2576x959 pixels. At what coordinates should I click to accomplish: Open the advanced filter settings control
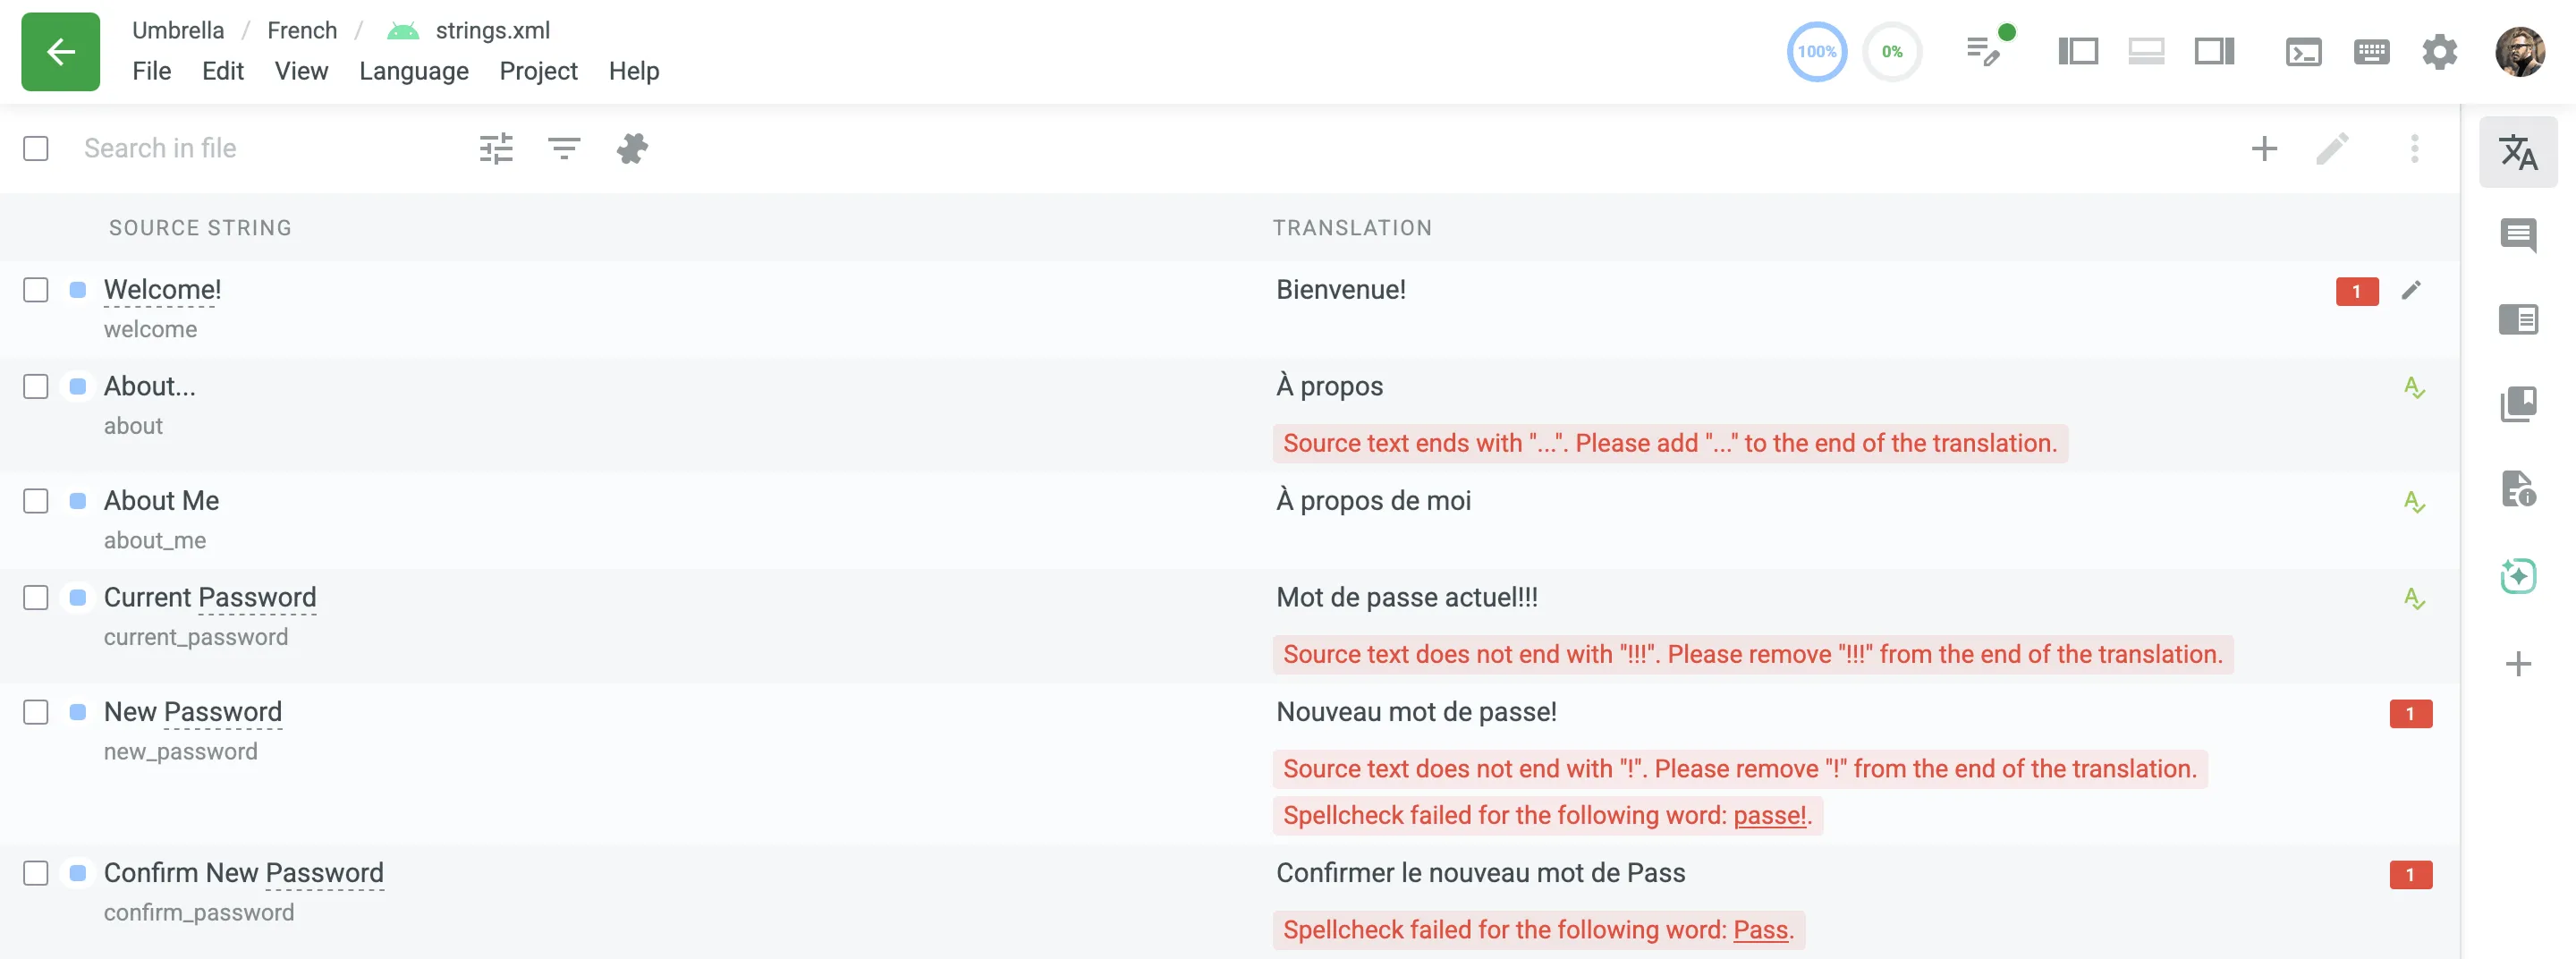495,148
